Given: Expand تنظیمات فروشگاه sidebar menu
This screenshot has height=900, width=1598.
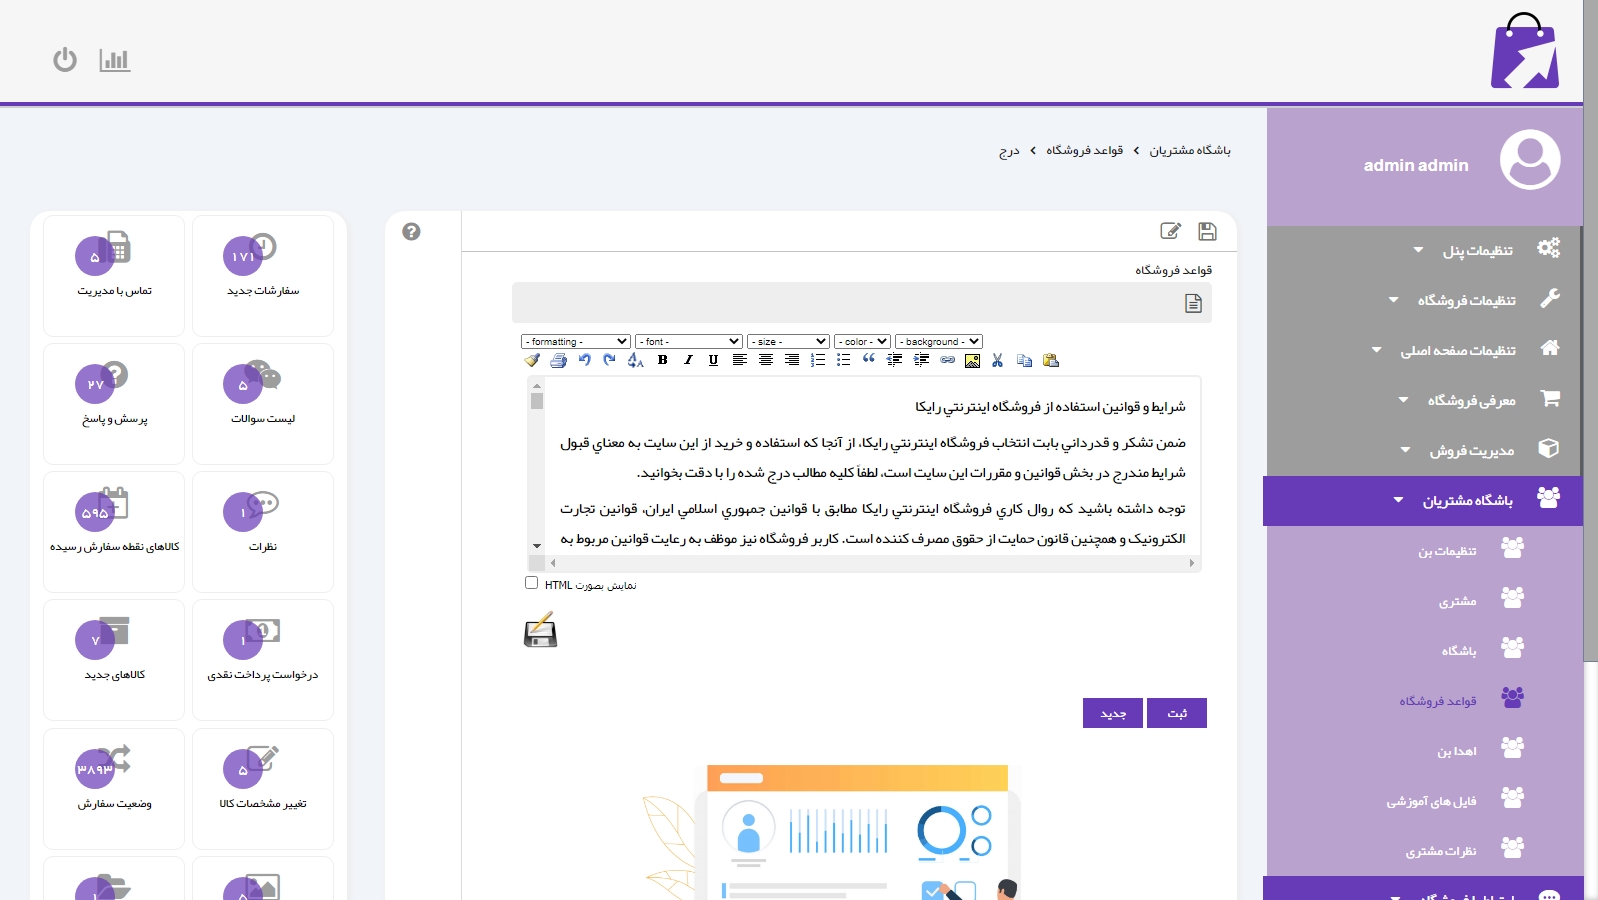Looking at the screenshot, I should click(x=1424, y=300).
